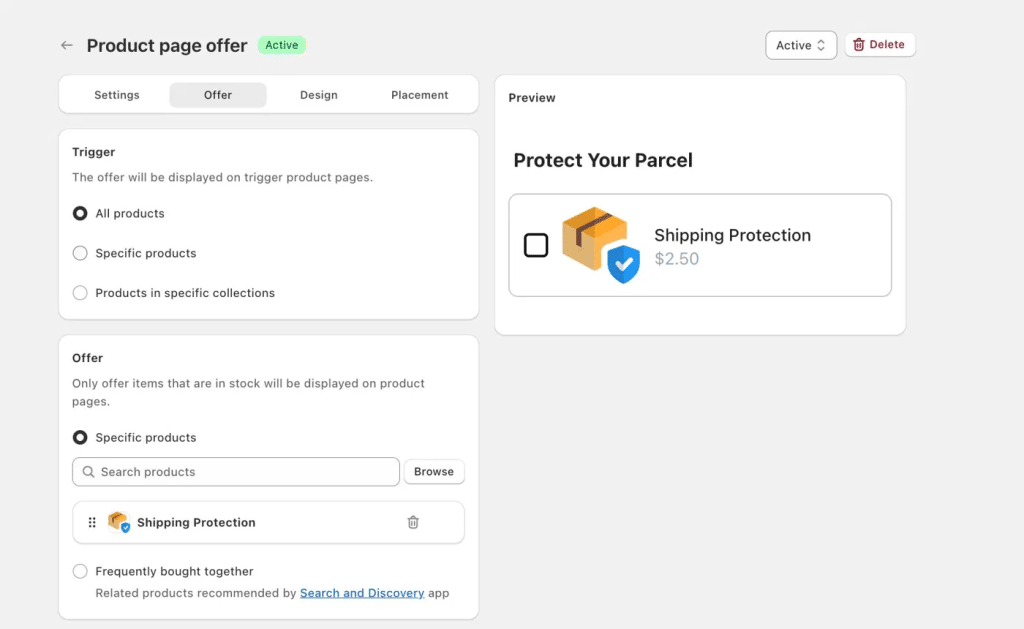Click the Browse button
1024x629 pixels.
click(x=434, y=472)
